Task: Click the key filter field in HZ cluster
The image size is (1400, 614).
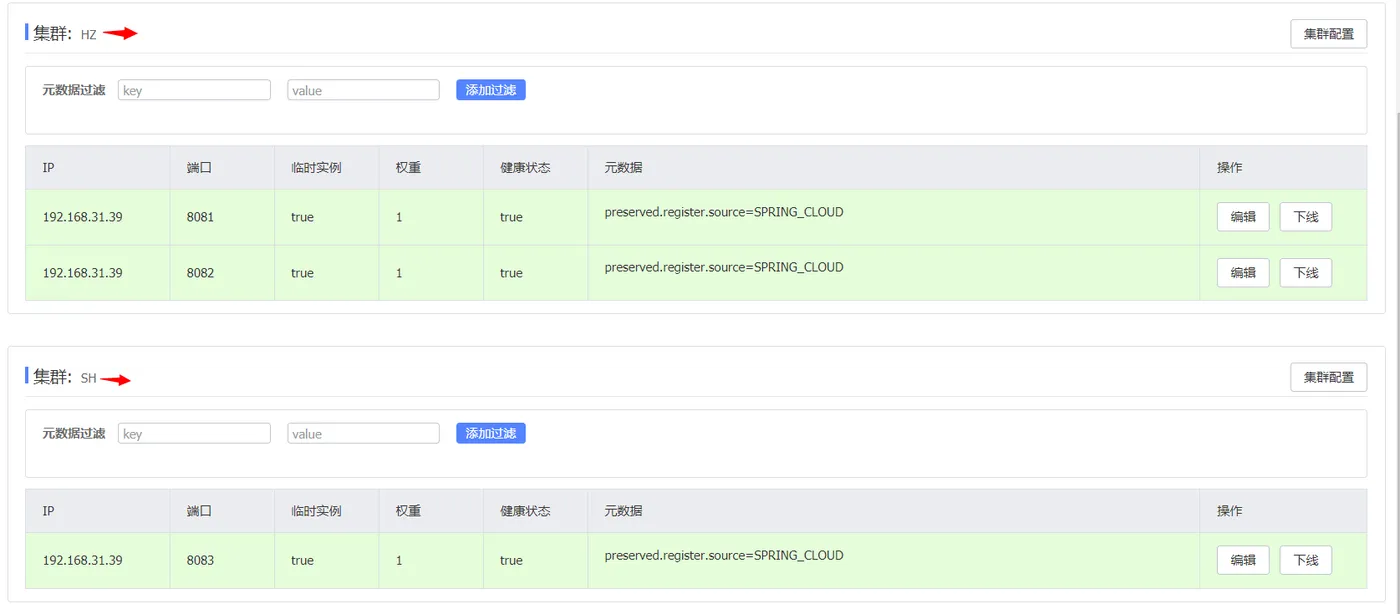Action: point(194,90)
